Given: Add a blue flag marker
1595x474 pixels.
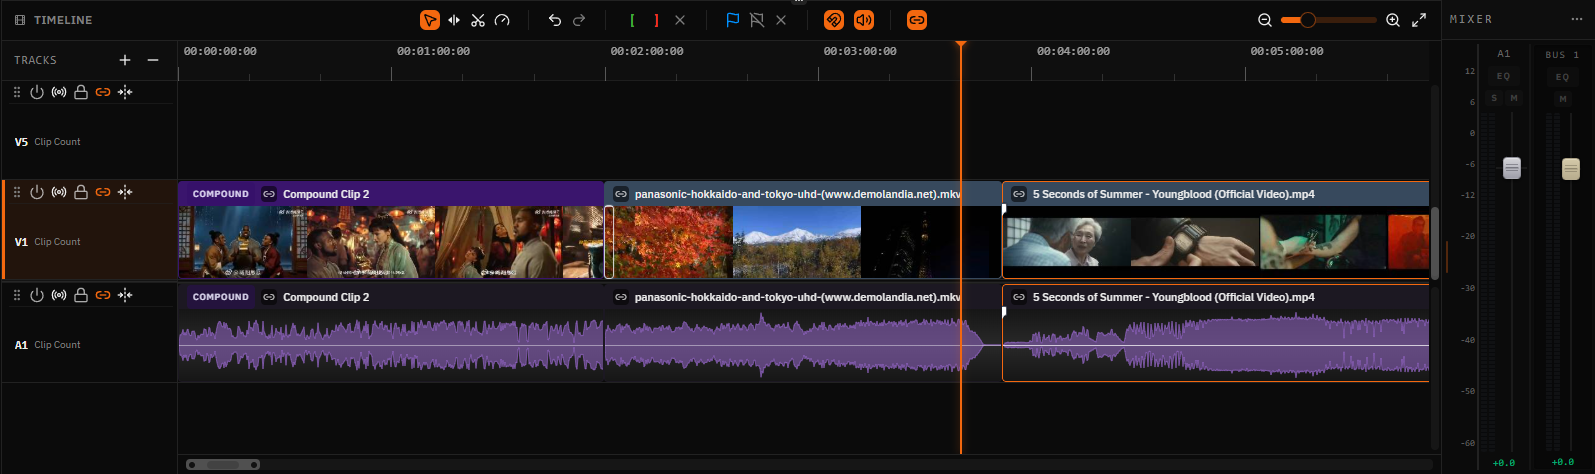Looking at the screenshot, I should 733,20.
